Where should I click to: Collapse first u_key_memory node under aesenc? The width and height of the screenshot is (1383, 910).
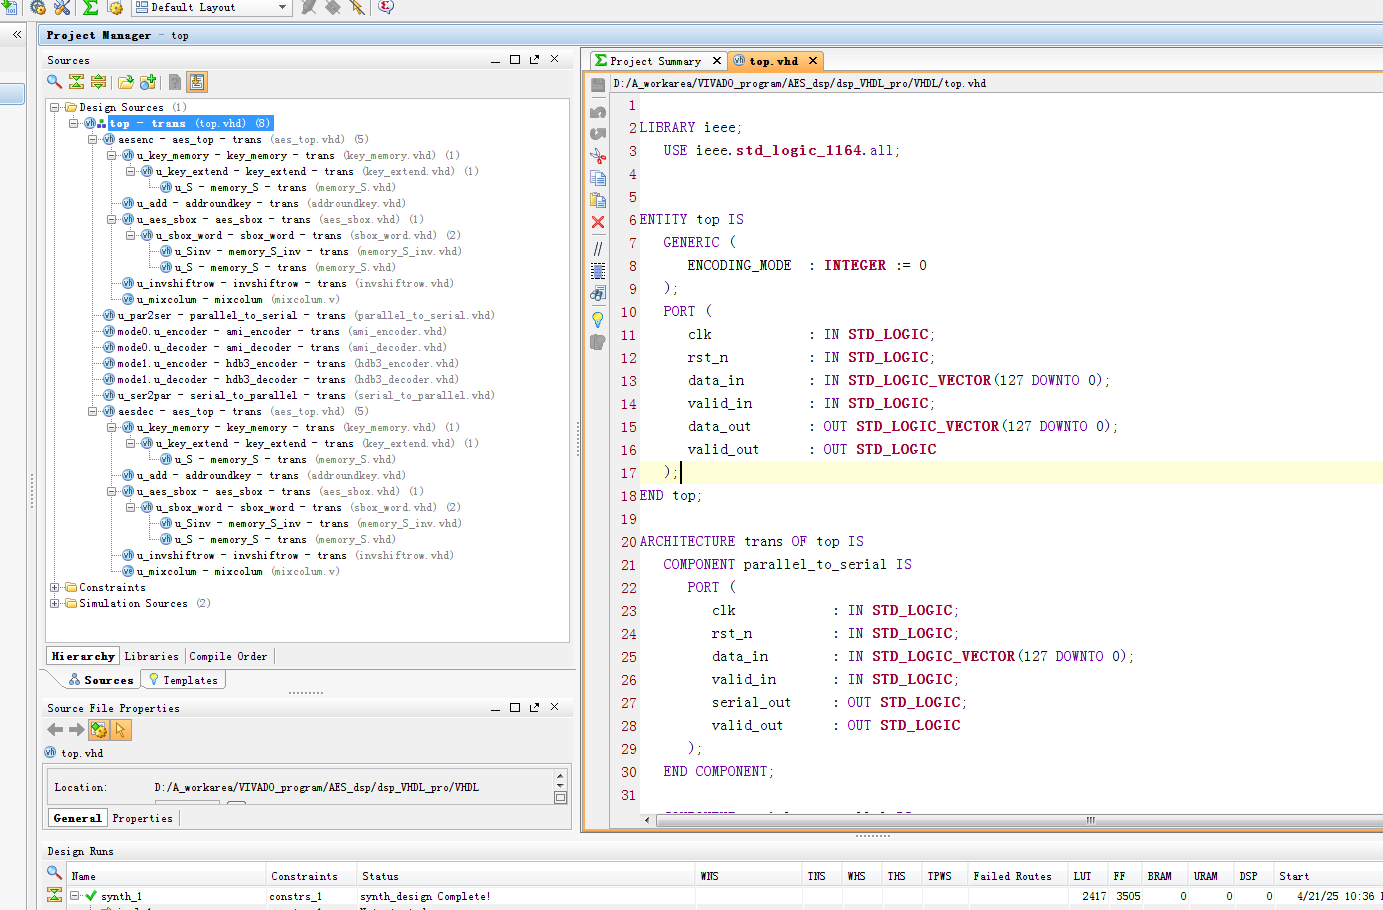coord(112,155)
